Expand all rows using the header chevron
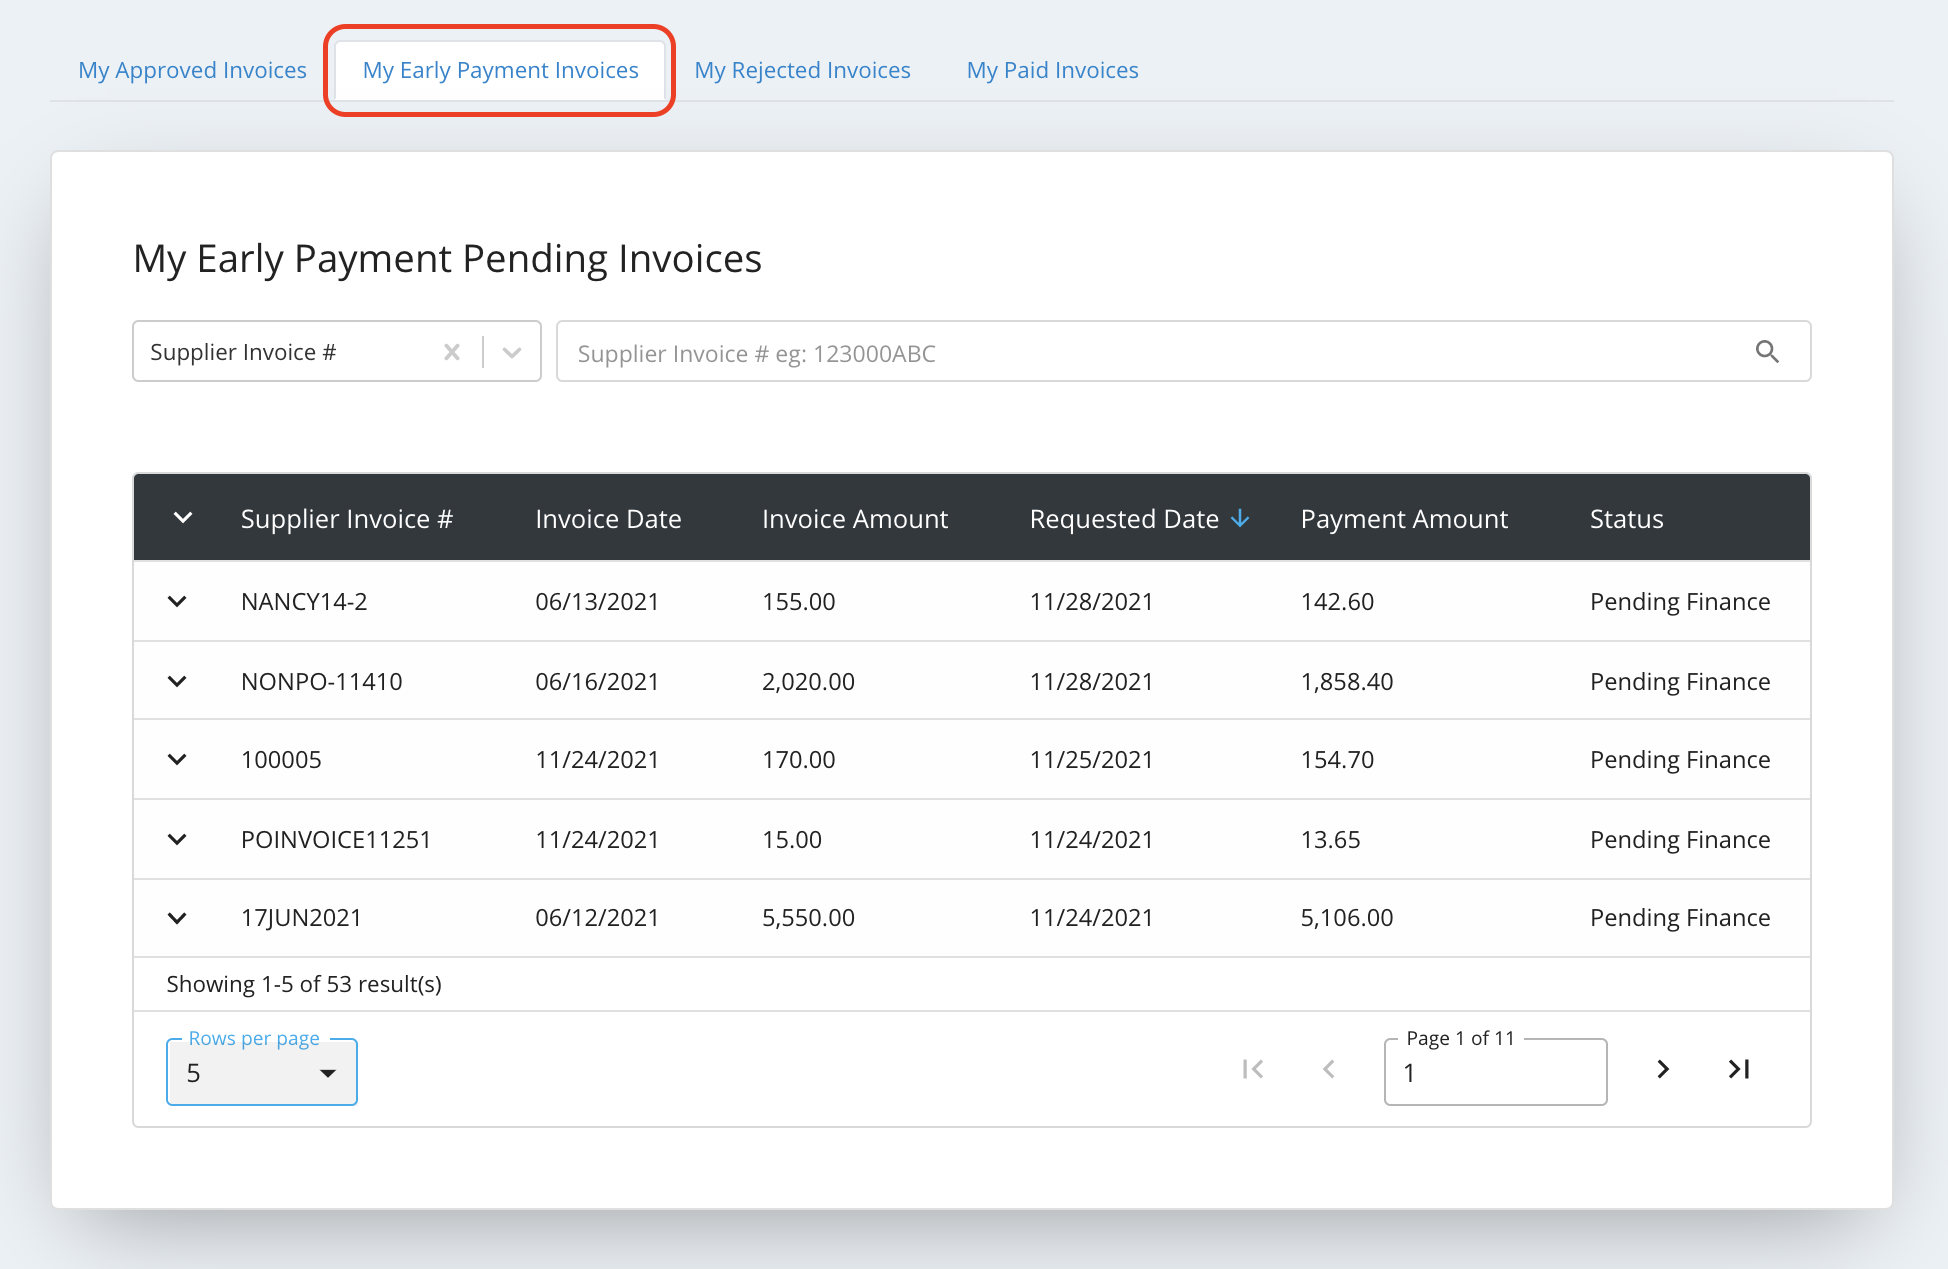 click(x=183, y=518)
